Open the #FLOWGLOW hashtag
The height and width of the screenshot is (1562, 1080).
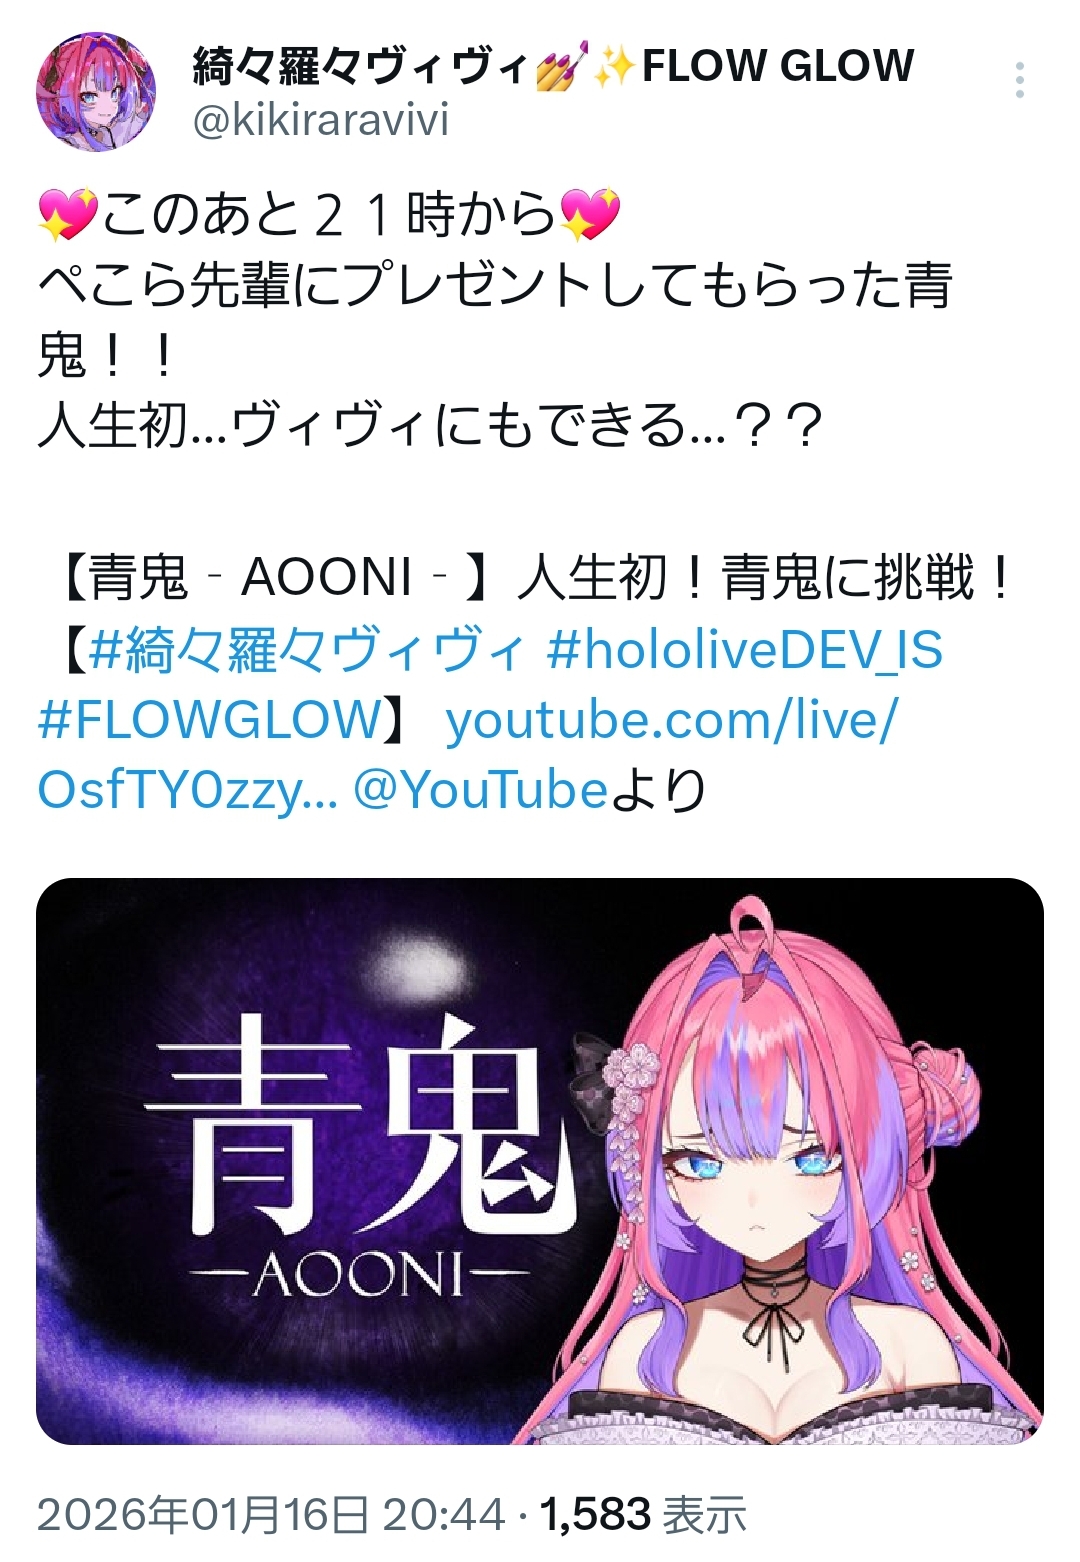pos(210,720)
